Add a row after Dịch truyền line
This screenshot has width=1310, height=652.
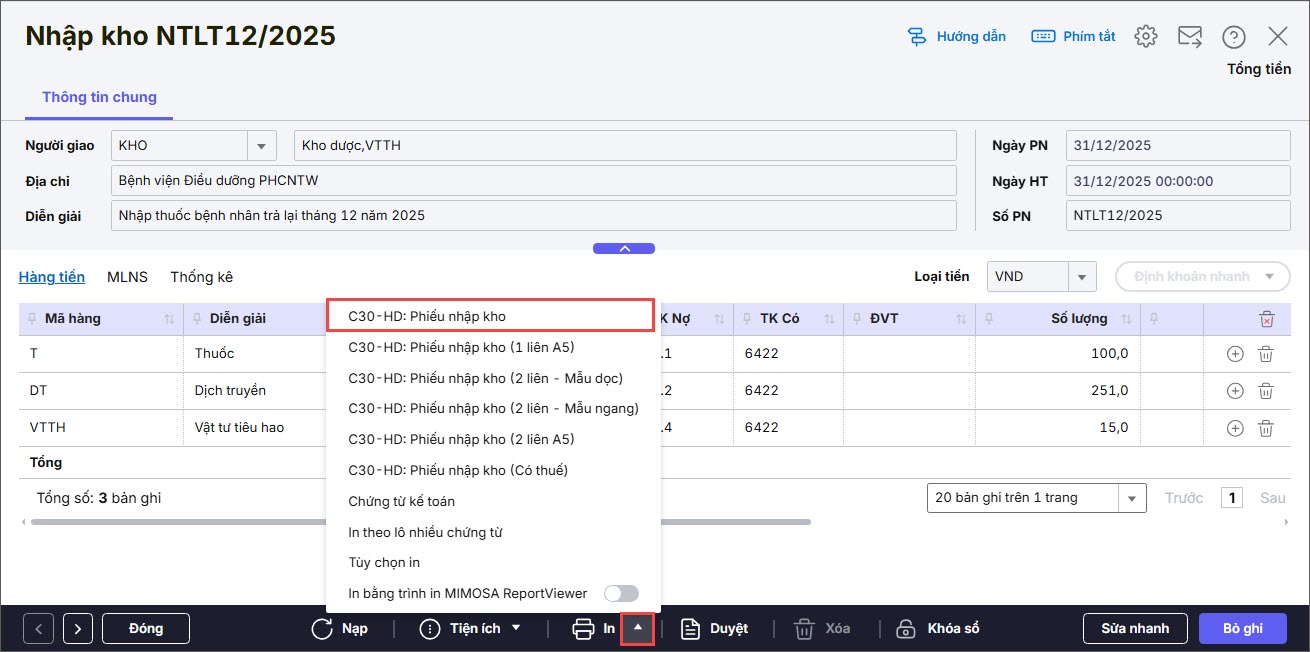click(x=1235, y=391)
